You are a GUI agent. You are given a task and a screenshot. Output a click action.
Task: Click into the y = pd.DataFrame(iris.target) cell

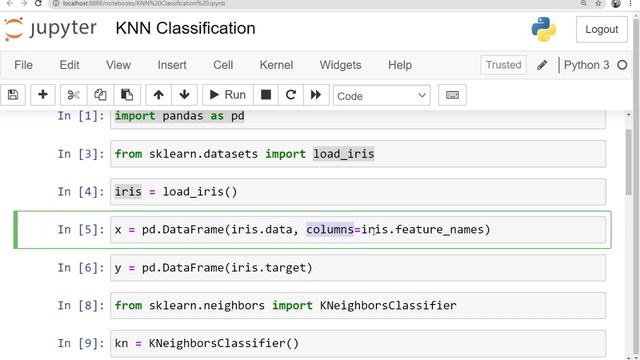pos(358,268)
